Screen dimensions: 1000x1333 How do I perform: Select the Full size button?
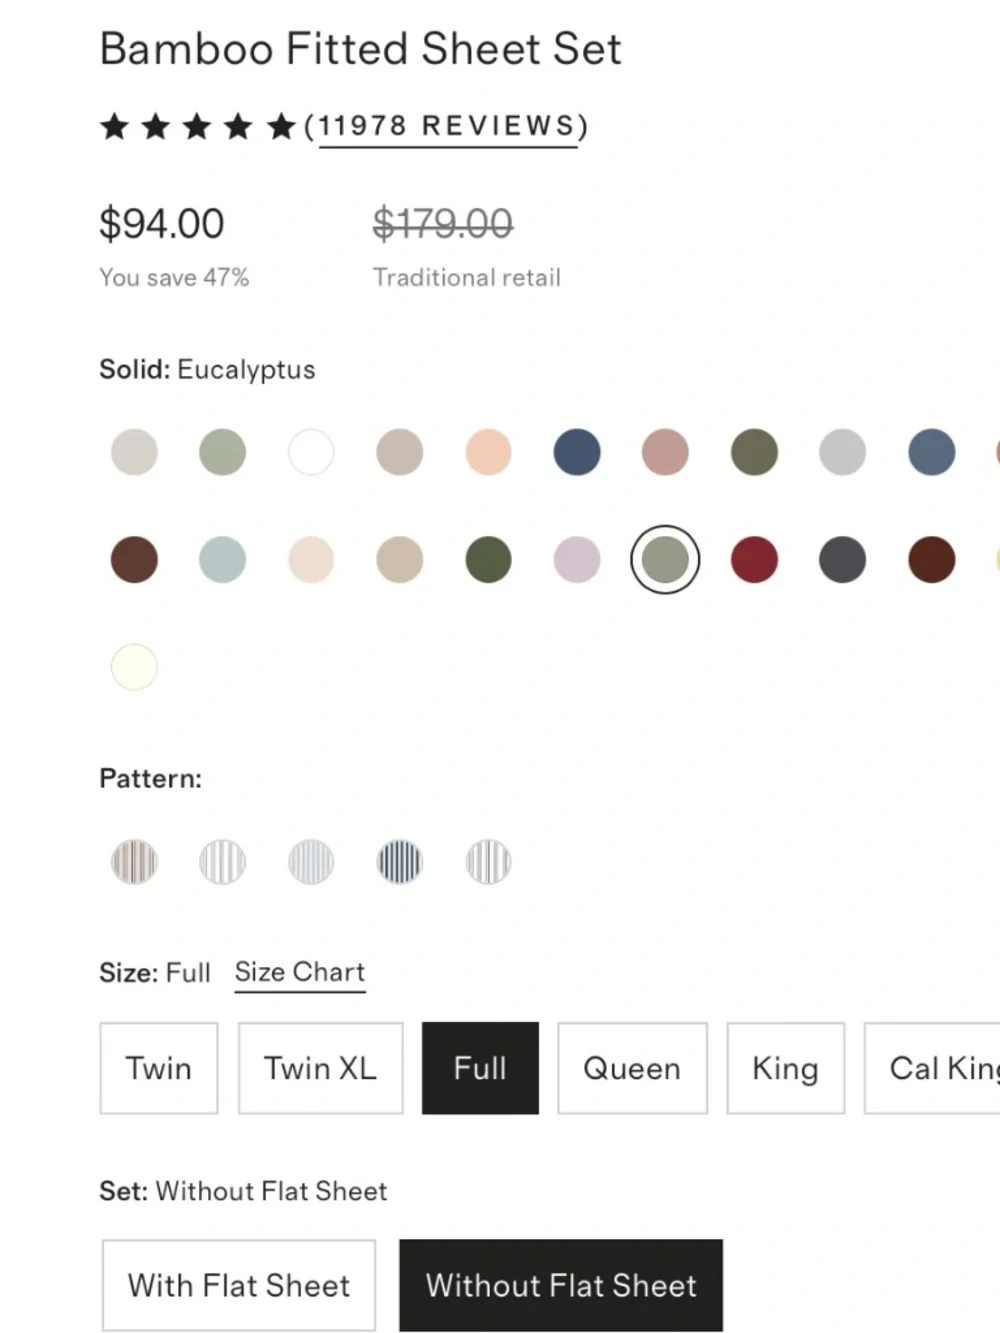[x=480, y=1068]
